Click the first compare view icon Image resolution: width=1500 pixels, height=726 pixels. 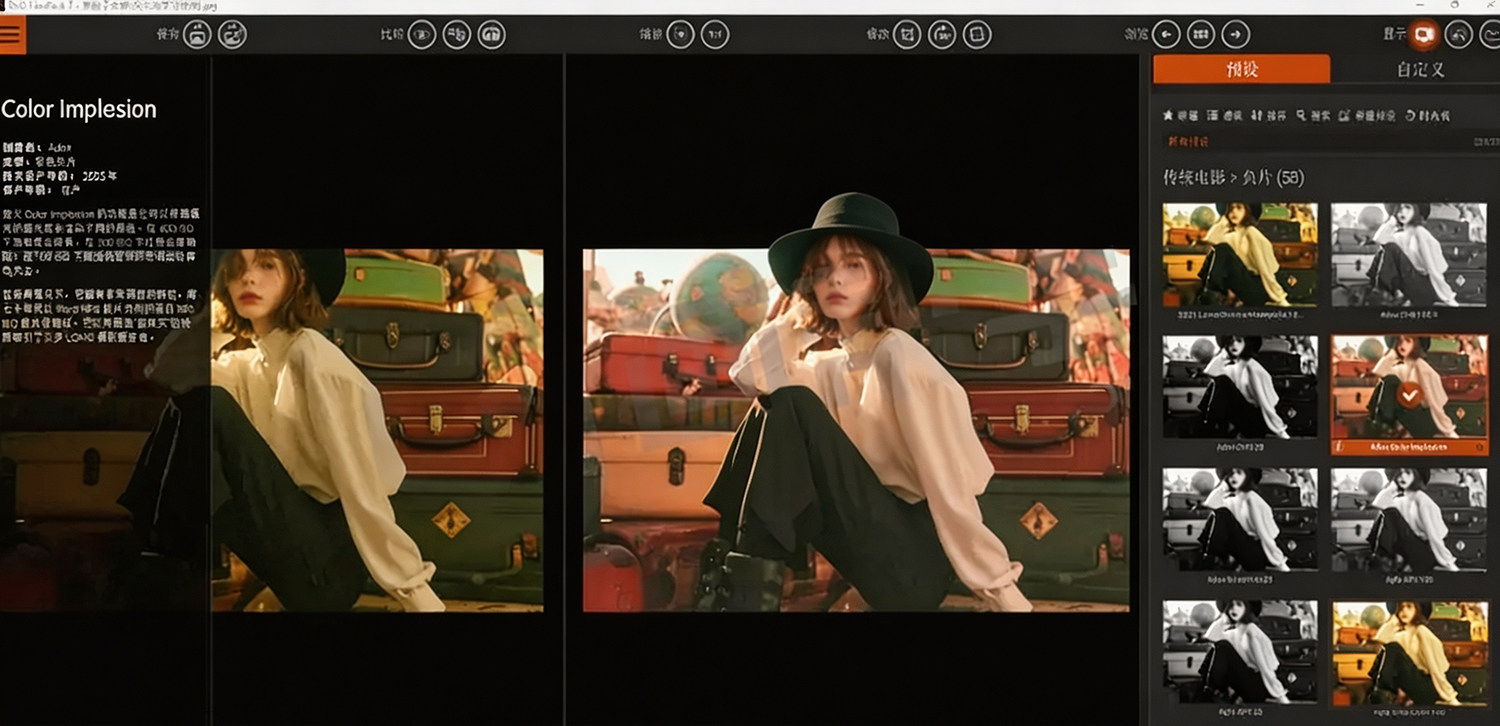pos(422,35)
